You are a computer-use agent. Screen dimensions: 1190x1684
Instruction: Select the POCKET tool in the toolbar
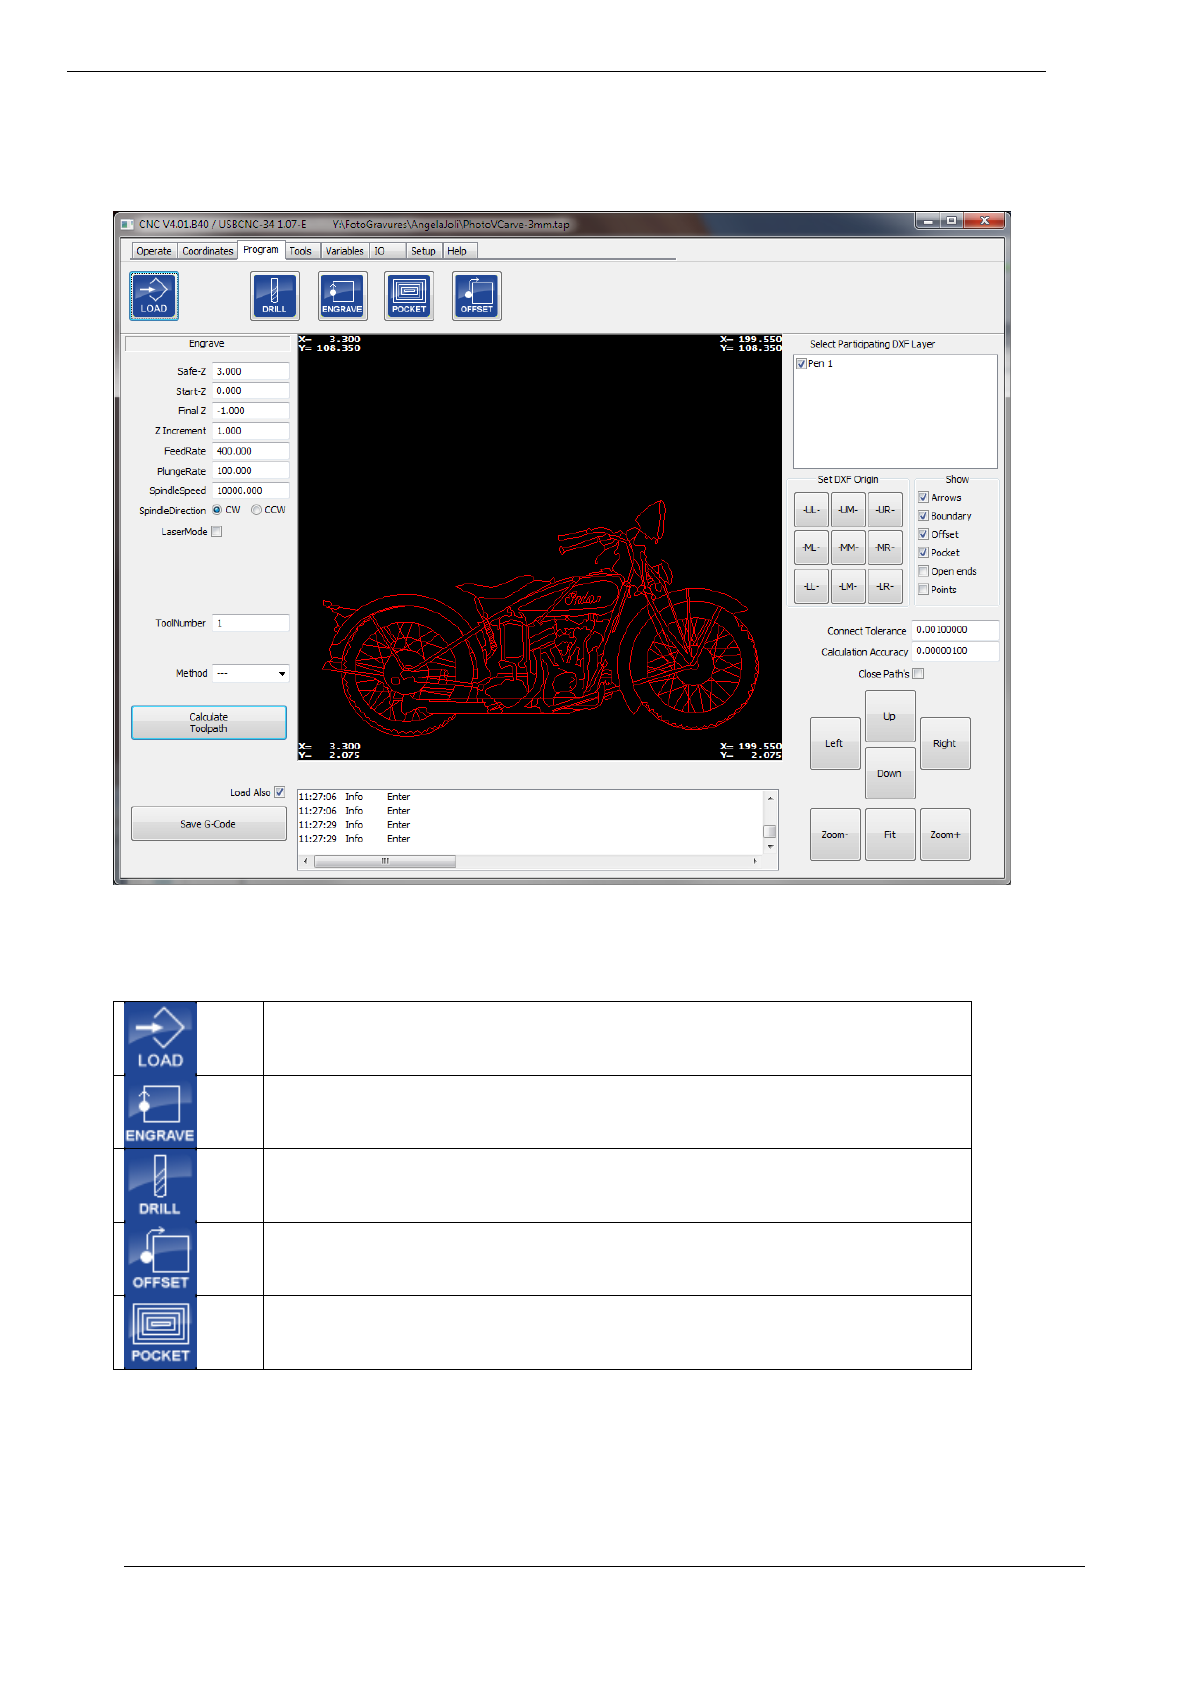409,296
